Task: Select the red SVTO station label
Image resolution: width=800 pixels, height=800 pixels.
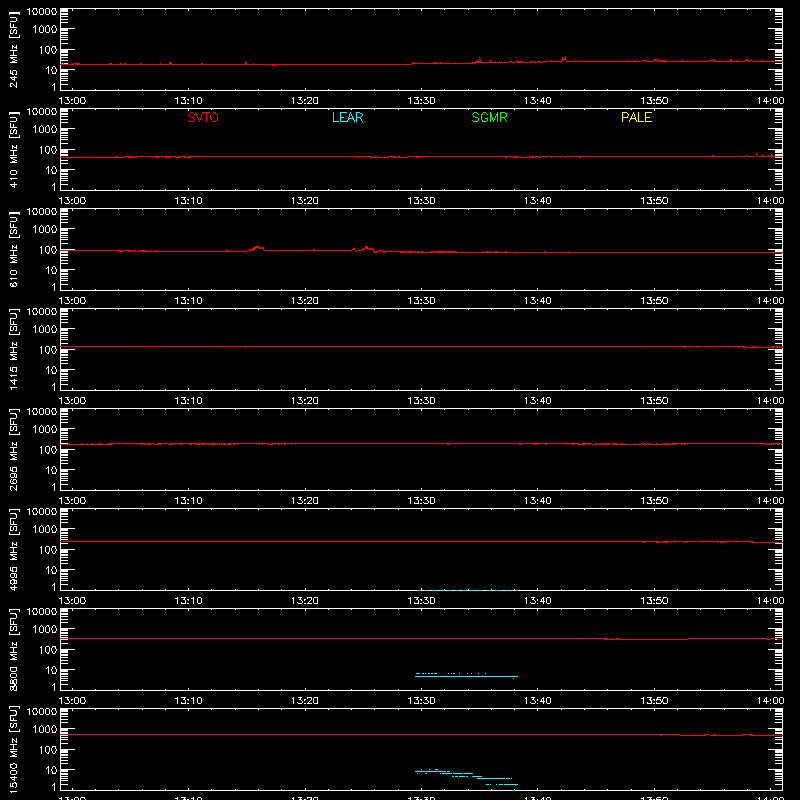Action: pos(203,117)
